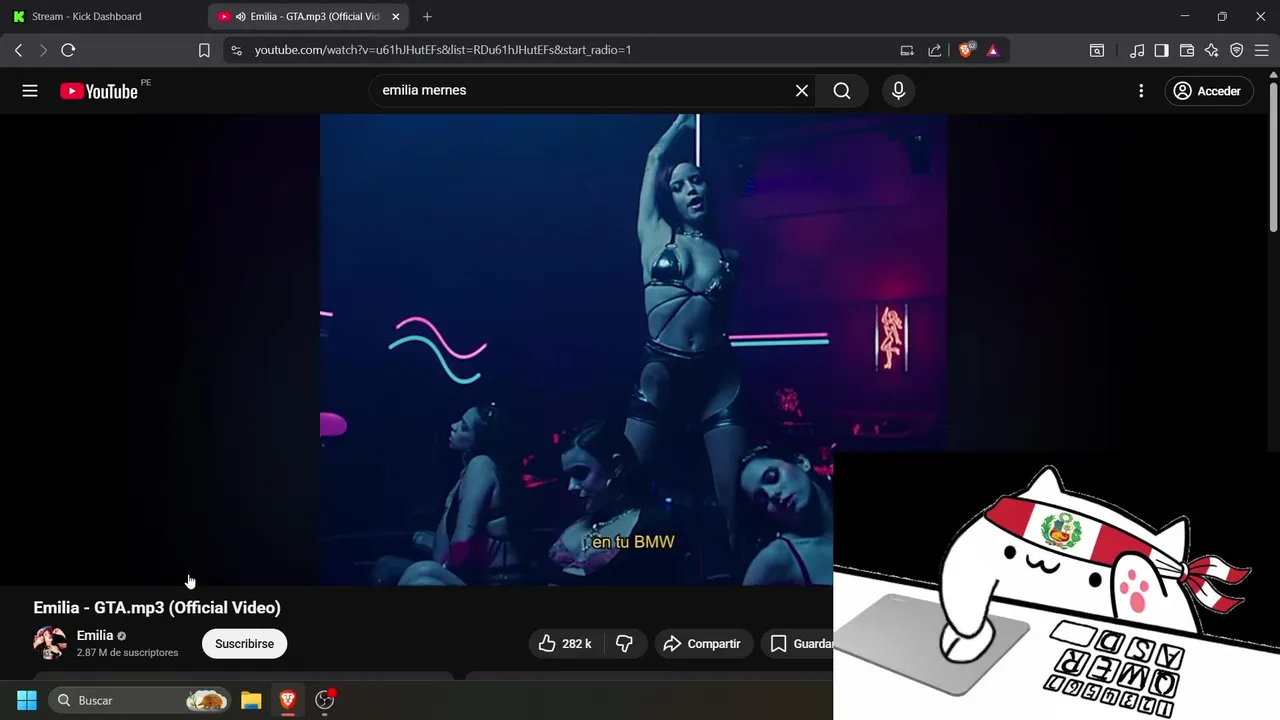This screenshot has height=720, width=1280.
Task: Open the tab search icon
Action: point(1097,50)
